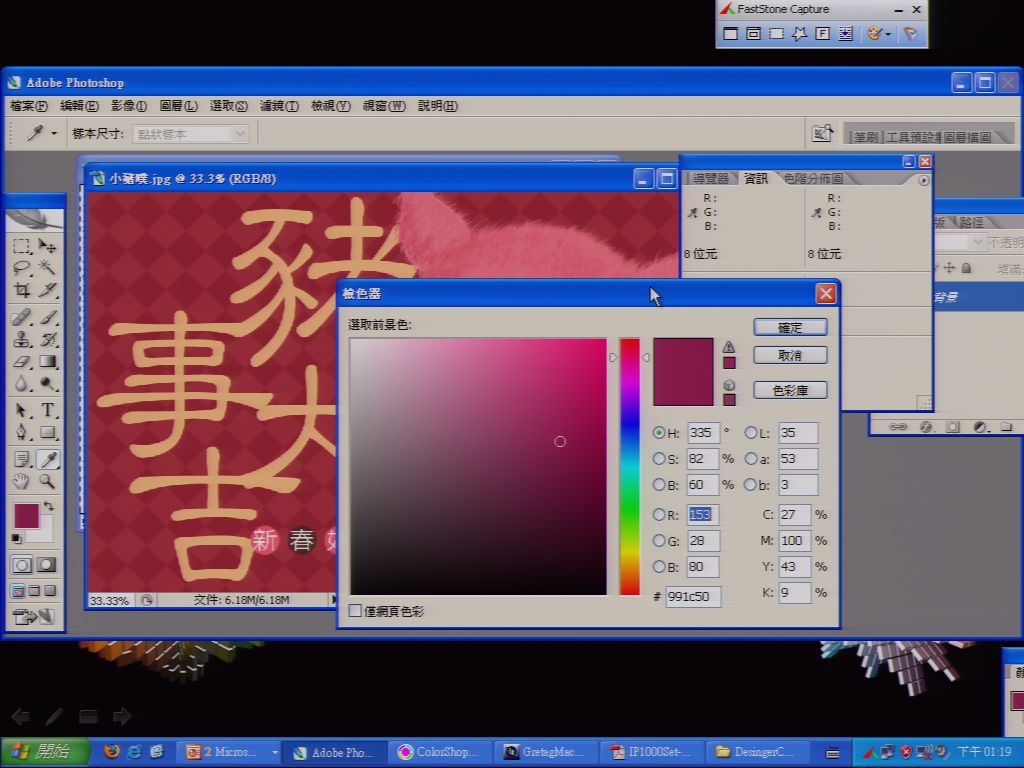
Task: Select the S saturation radio button
Action: click(x=659, y=458)
